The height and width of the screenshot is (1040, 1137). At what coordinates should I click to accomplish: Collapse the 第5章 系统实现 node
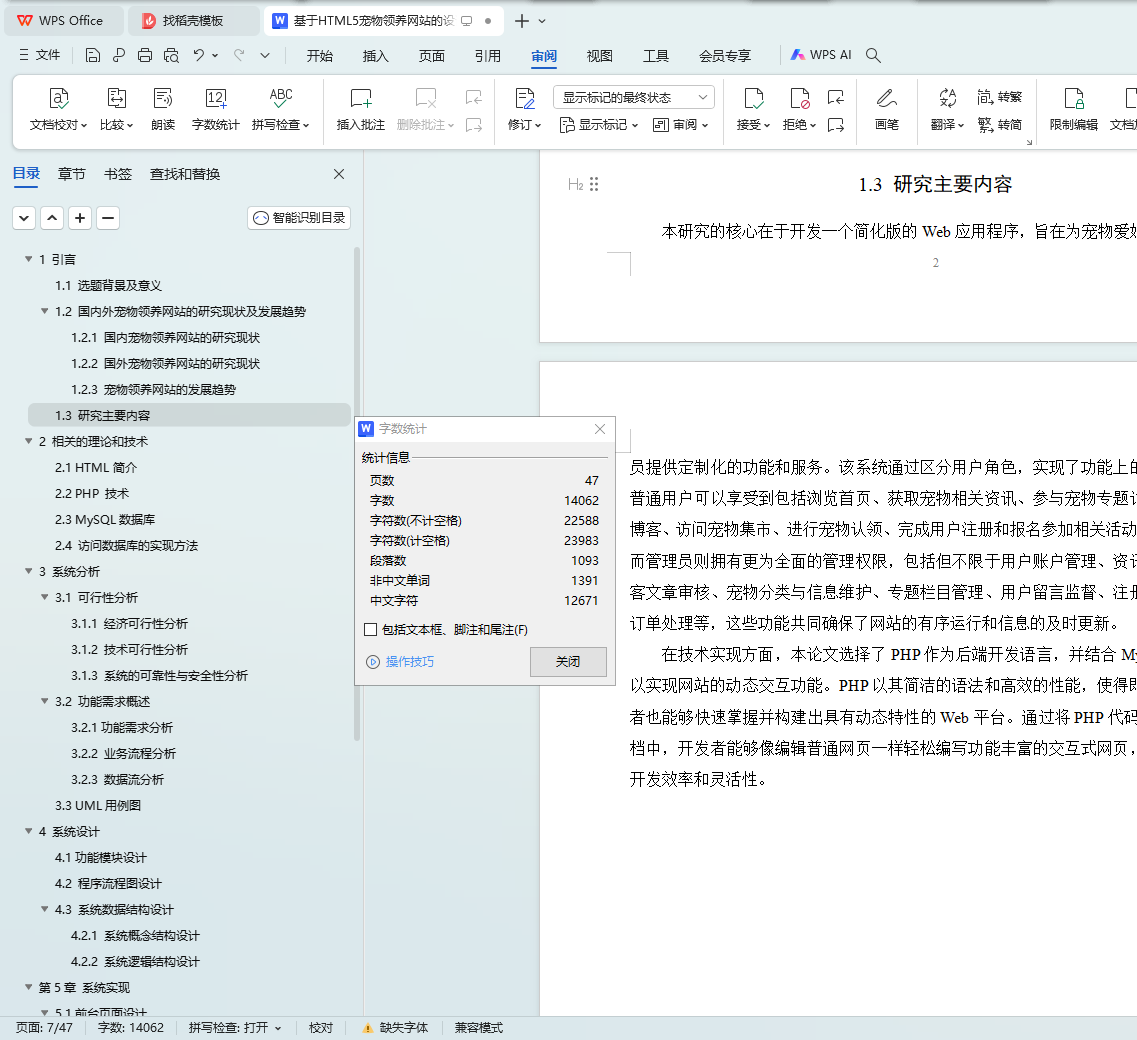[x=29, y=987]
